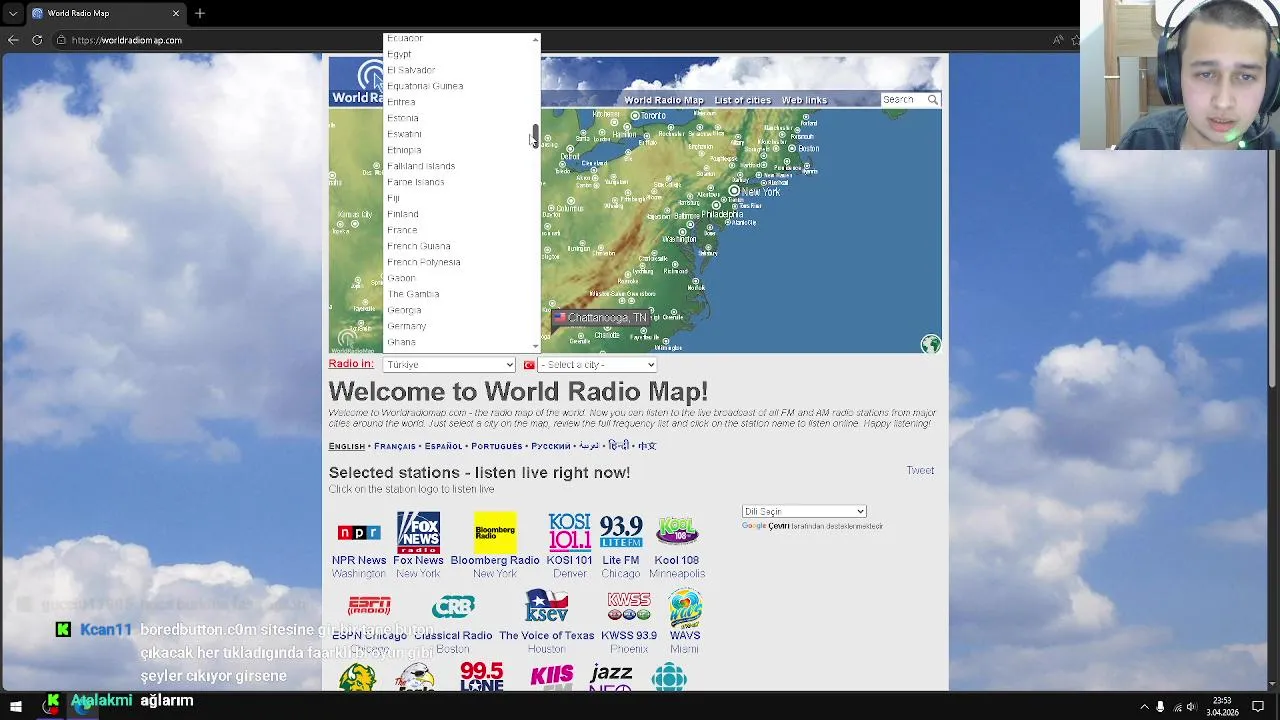
Task: Click the Toronto marker on the map
Action: tap(635, 116)
